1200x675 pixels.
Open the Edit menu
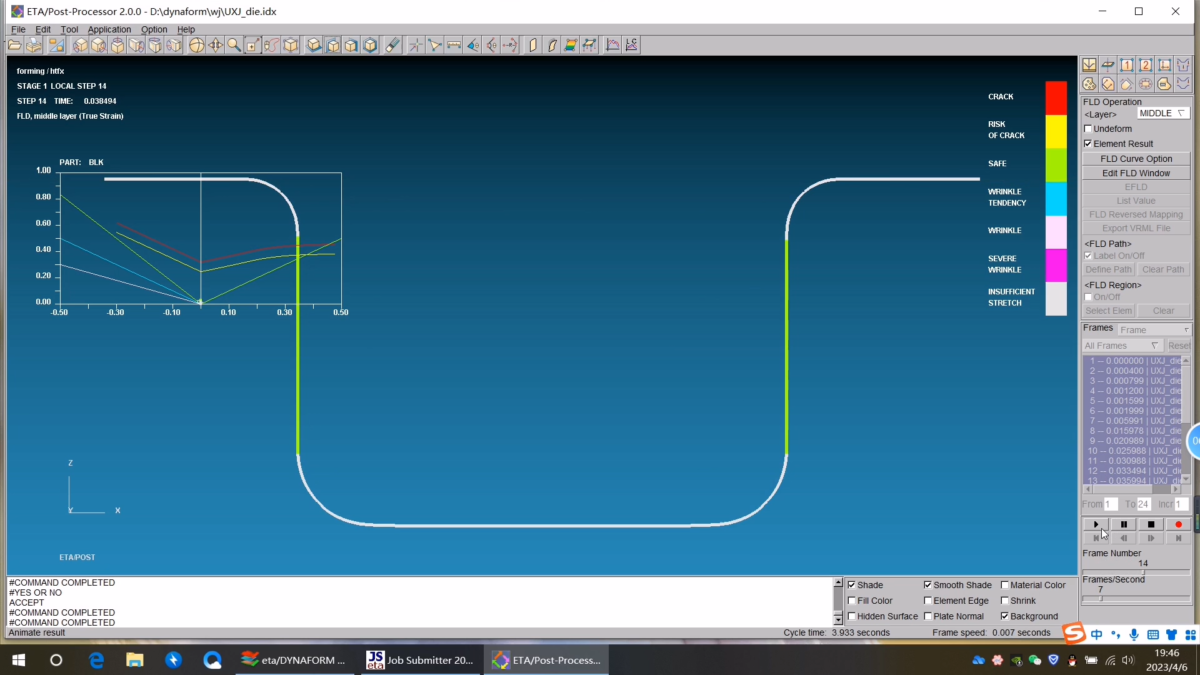(x=43, y=29)
